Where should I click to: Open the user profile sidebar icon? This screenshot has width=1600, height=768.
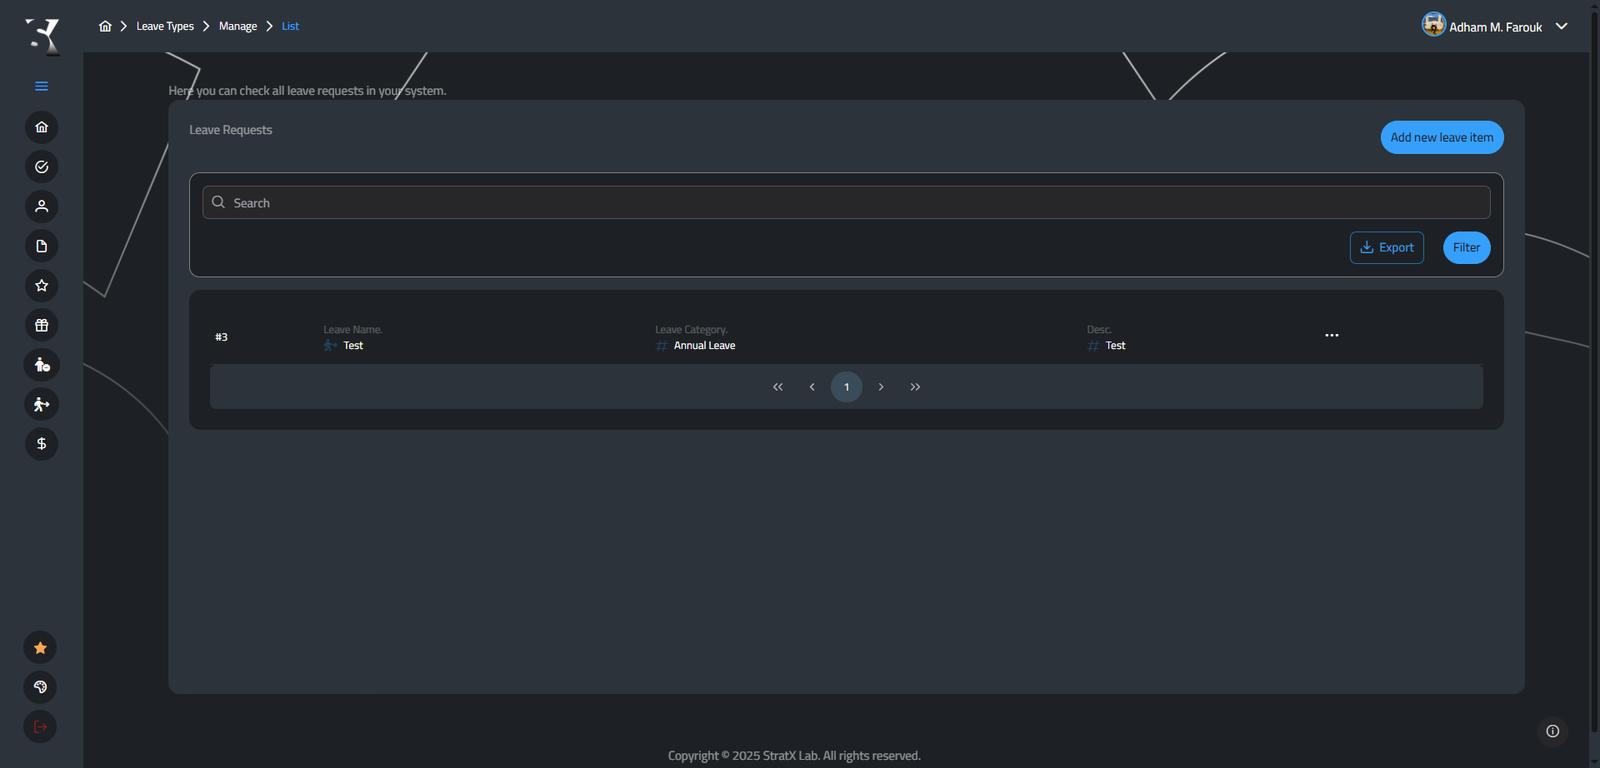42,206
